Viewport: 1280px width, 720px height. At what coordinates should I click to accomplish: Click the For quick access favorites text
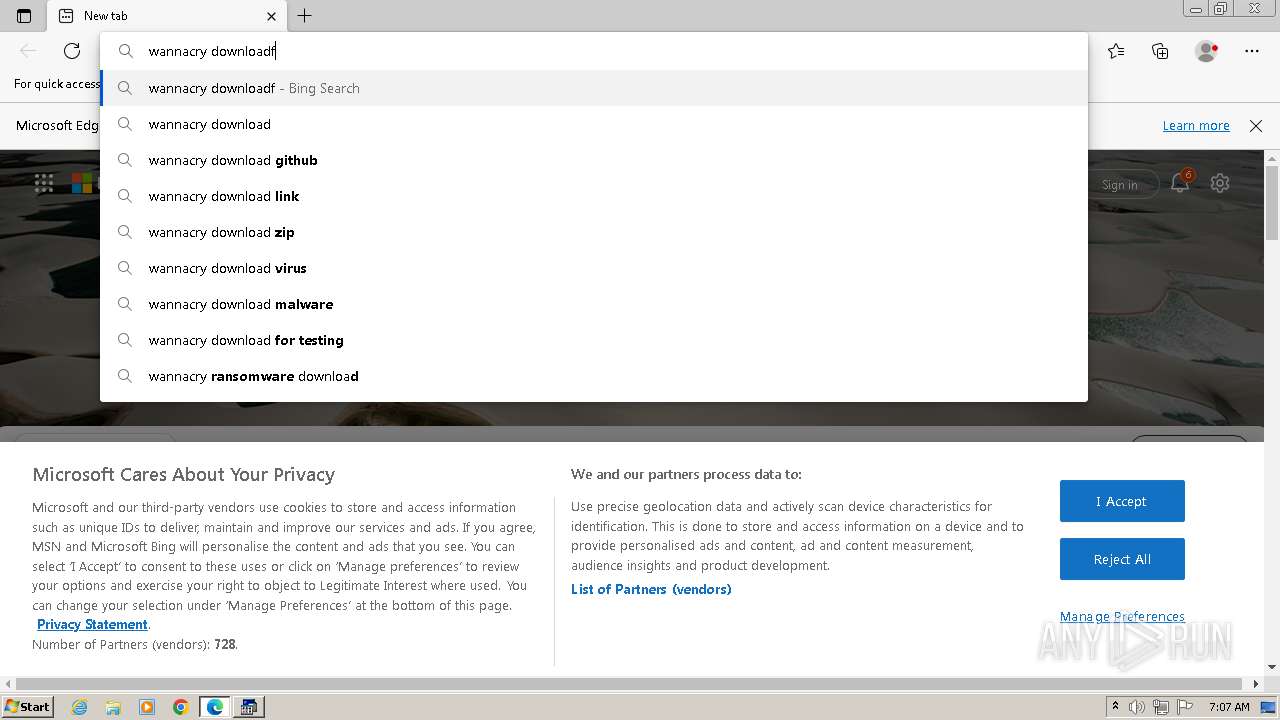click(x=56, y=84)
